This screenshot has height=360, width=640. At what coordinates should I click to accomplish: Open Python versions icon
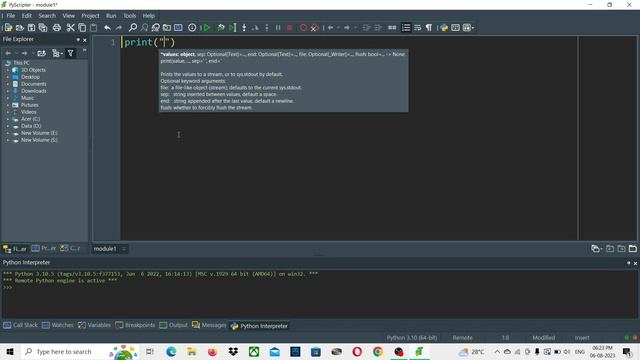[444, 28]
